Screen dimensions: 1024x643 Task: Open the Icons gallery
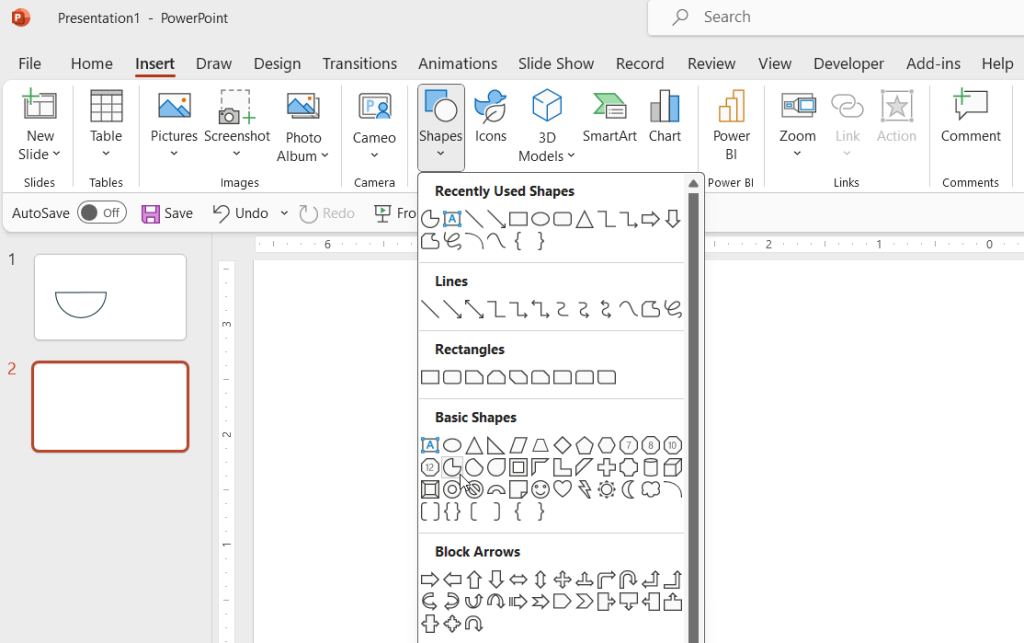(490, 120)
